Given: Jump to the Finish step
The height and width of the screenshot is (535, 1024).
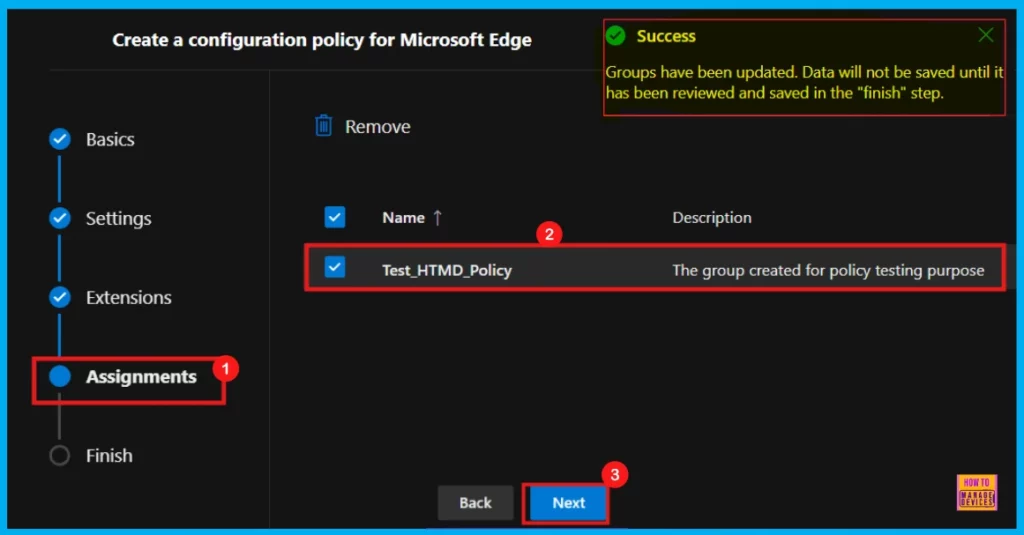Looking at the screenshot, I should [109, 455].
